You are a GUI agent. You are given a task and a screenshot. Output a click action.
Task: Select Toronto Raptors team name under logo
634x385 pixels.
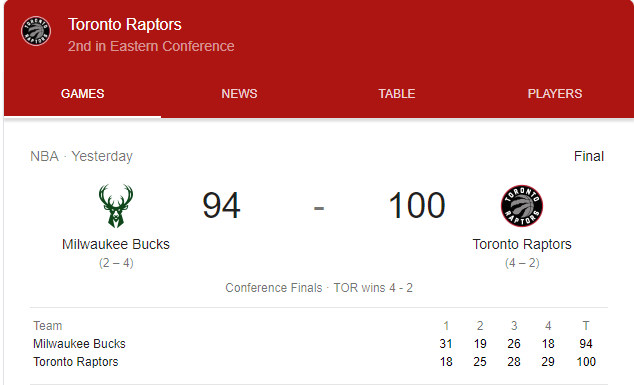pyautogui.click(x=522, y=244)
